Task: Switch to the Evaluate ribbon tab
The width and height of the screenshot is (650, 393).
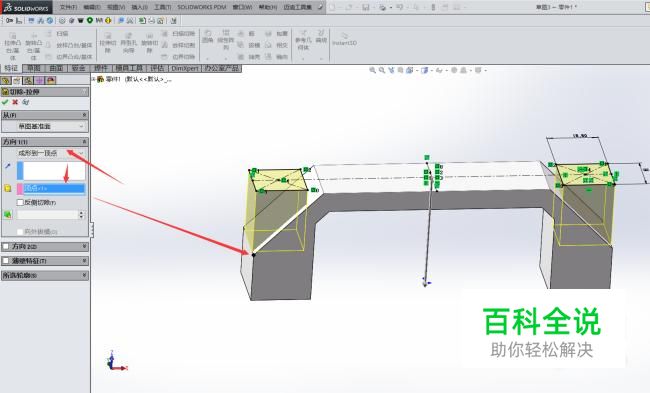Action: click(157, 68)
